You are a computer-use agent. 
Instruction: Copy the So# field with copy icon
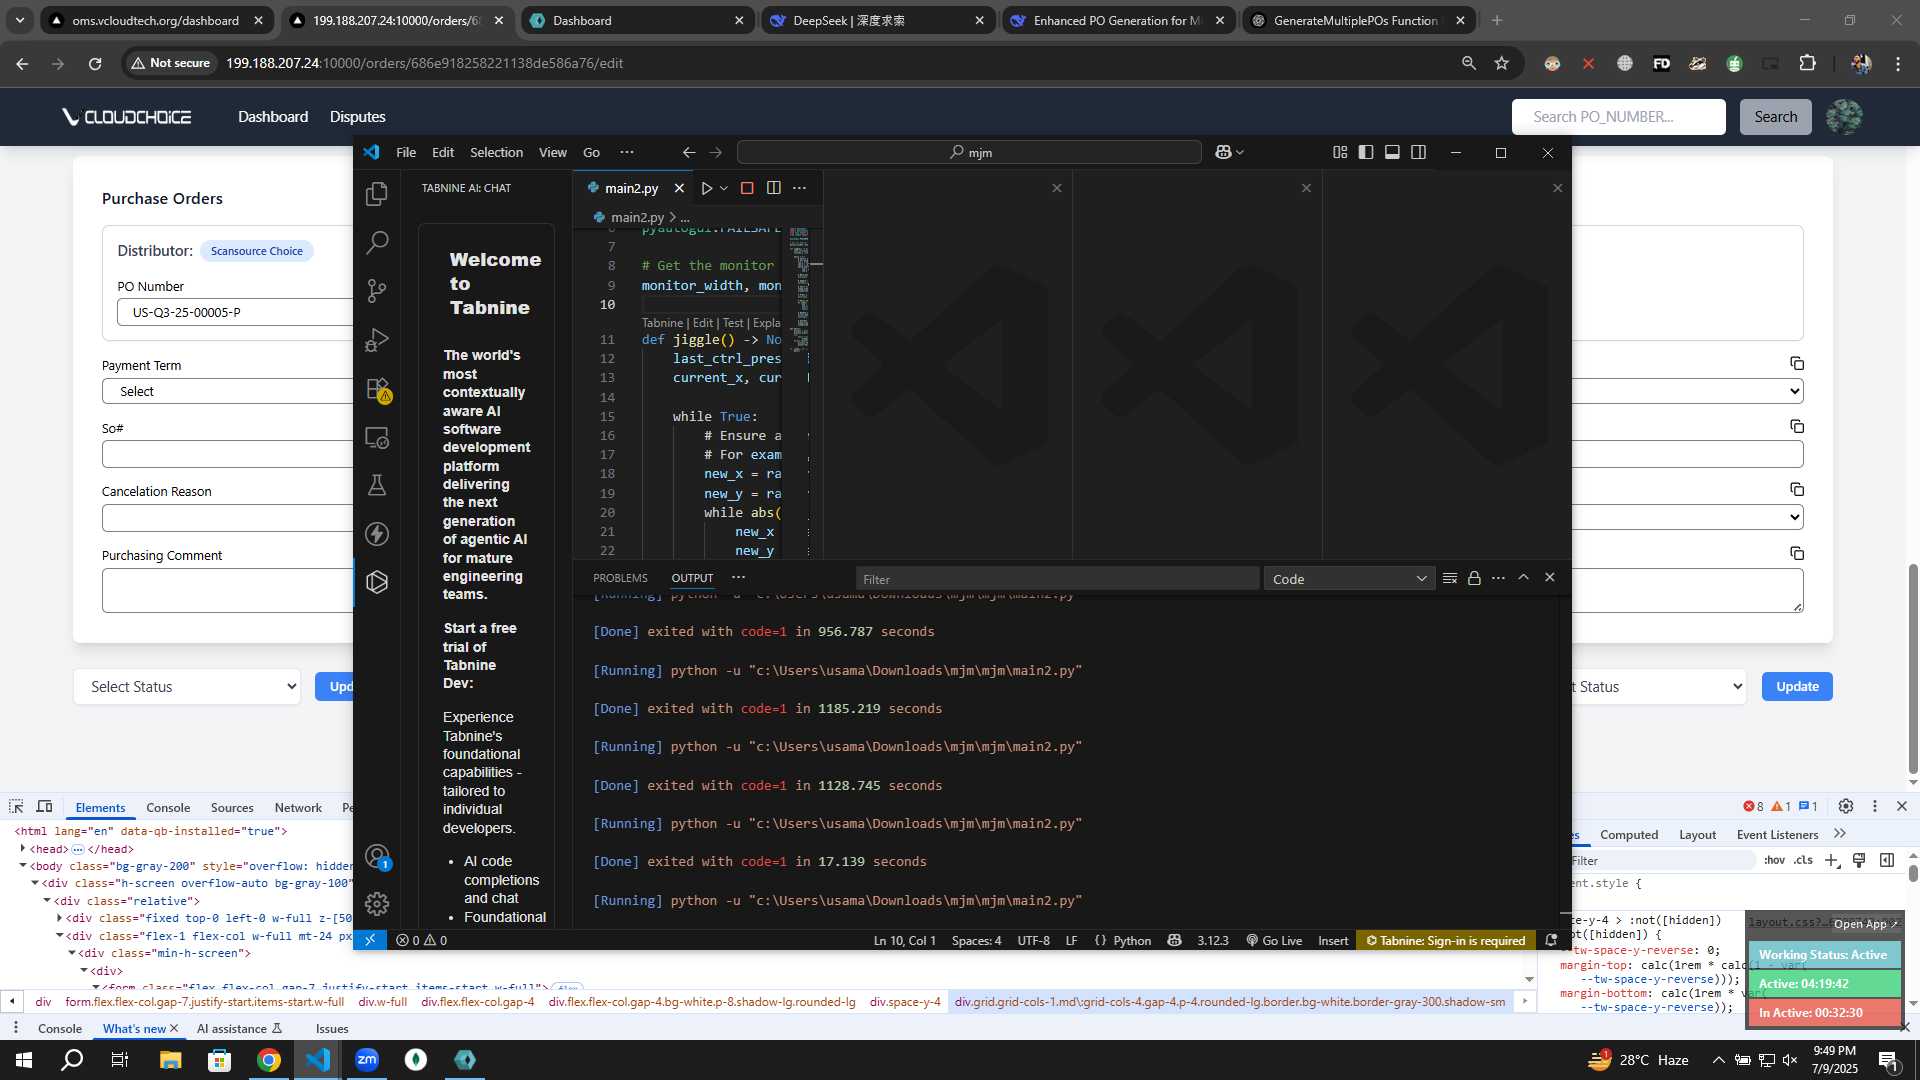1797,426
